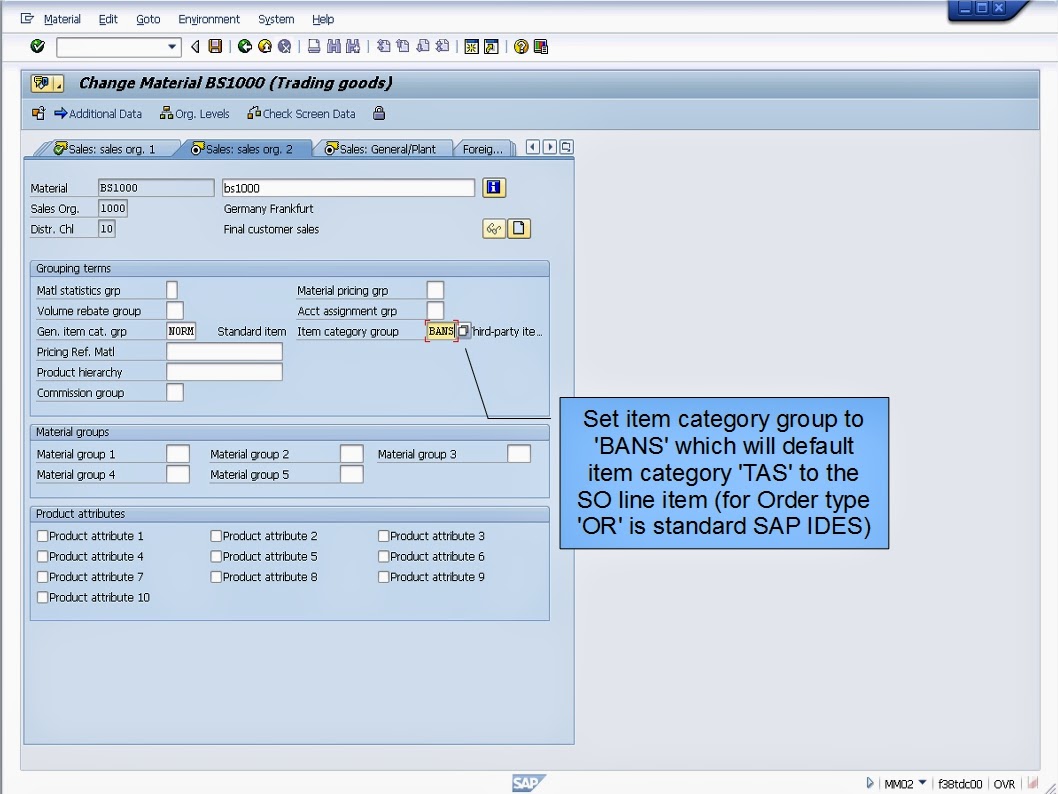
Task: Open the Environment menu
Action: click(x=208, y=18)
